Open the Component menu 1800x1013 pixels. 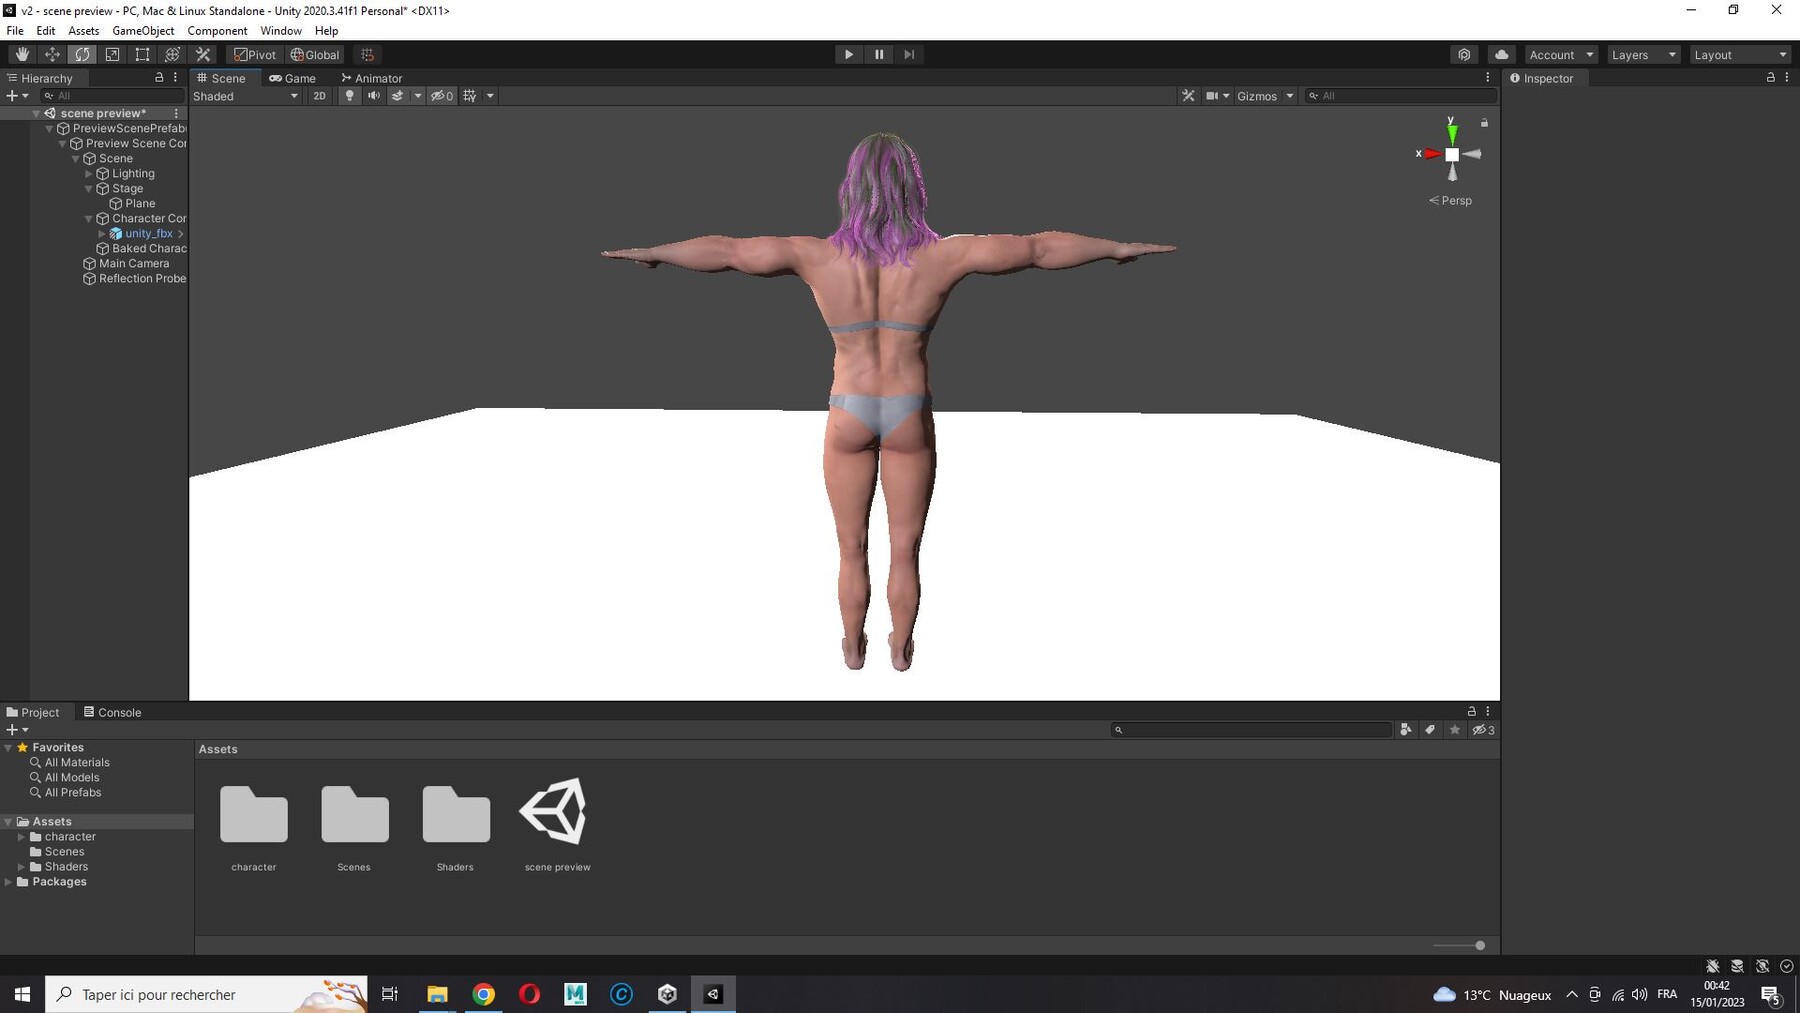click(217, 31)
